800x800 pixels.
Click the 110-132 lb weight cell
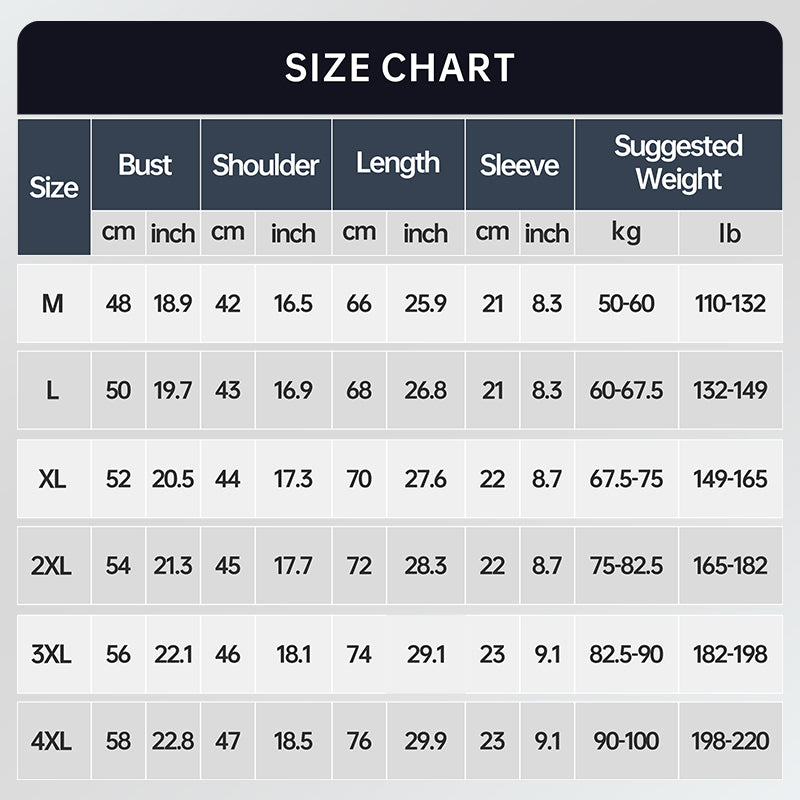pos(730,304)
